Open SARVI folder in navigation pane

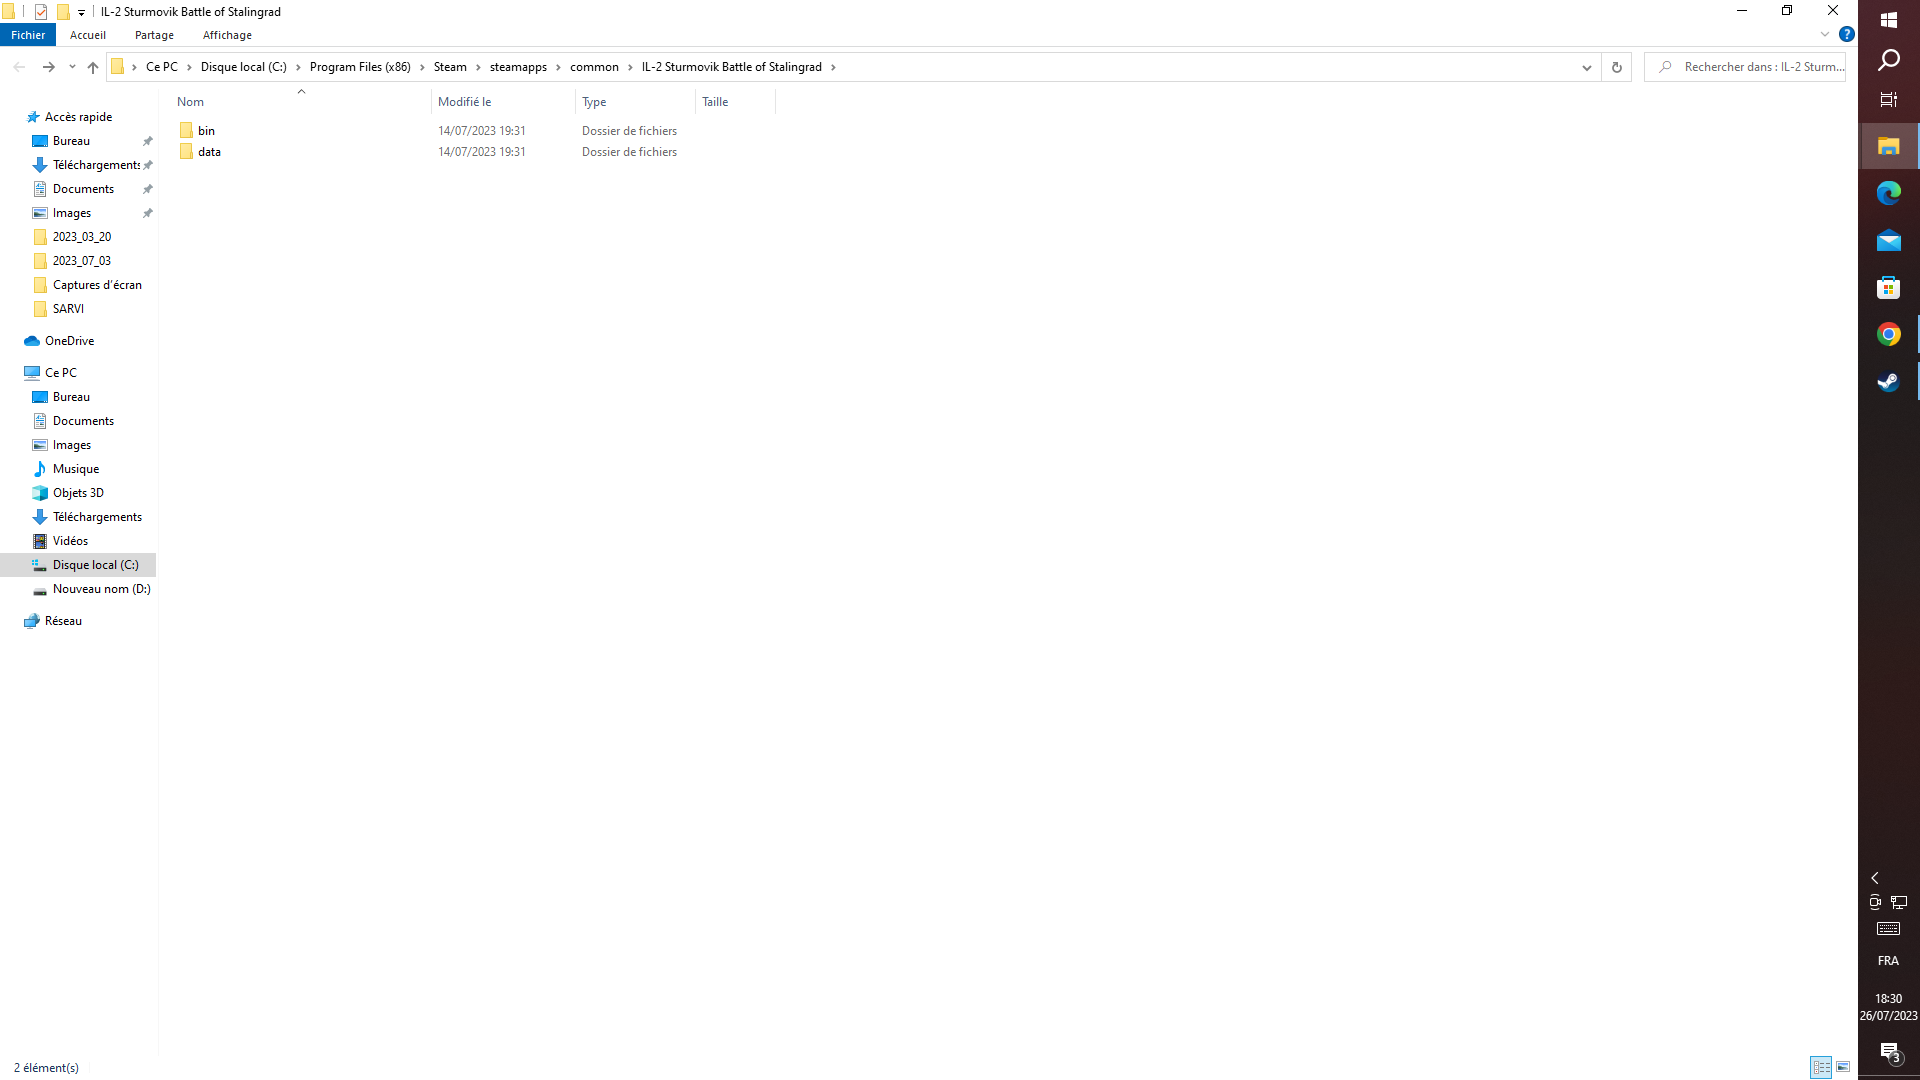(68, 309)
